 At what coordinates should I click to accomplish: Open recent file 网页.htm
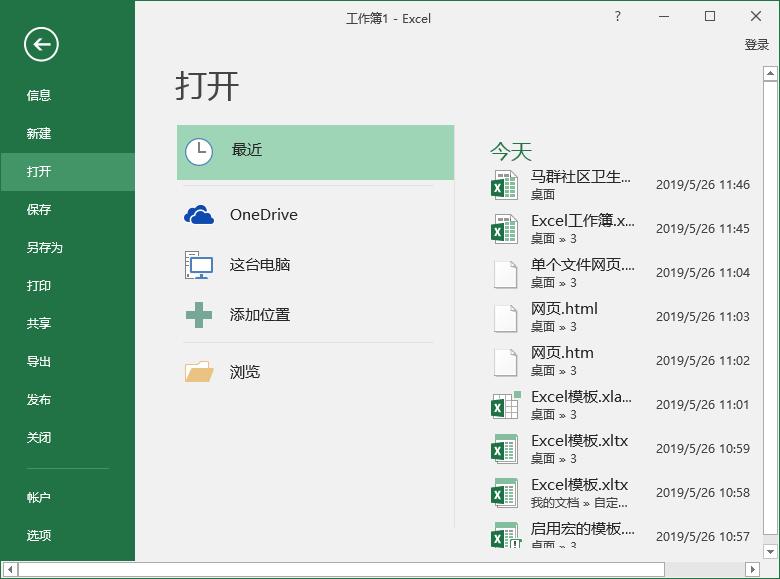click(x=622, y=361)
